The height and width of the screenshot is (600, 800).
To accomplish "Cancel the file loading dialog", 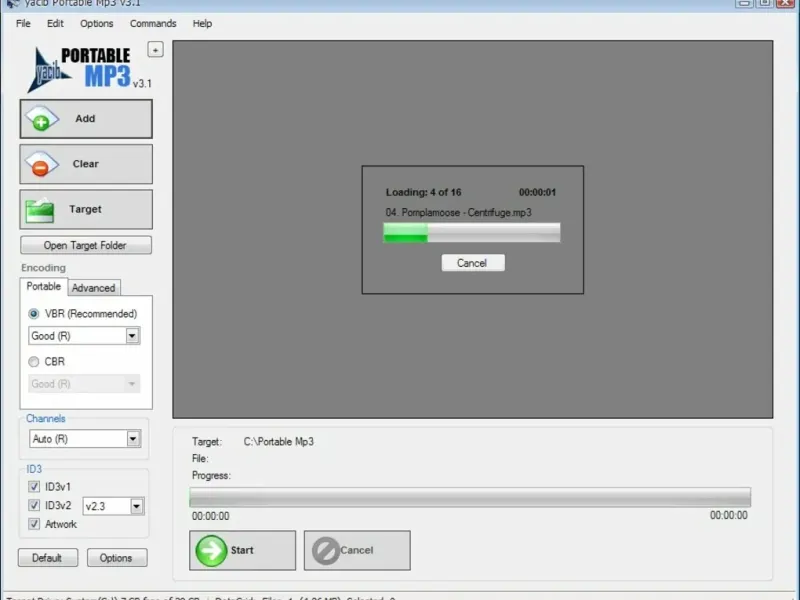I will [473, 263].
